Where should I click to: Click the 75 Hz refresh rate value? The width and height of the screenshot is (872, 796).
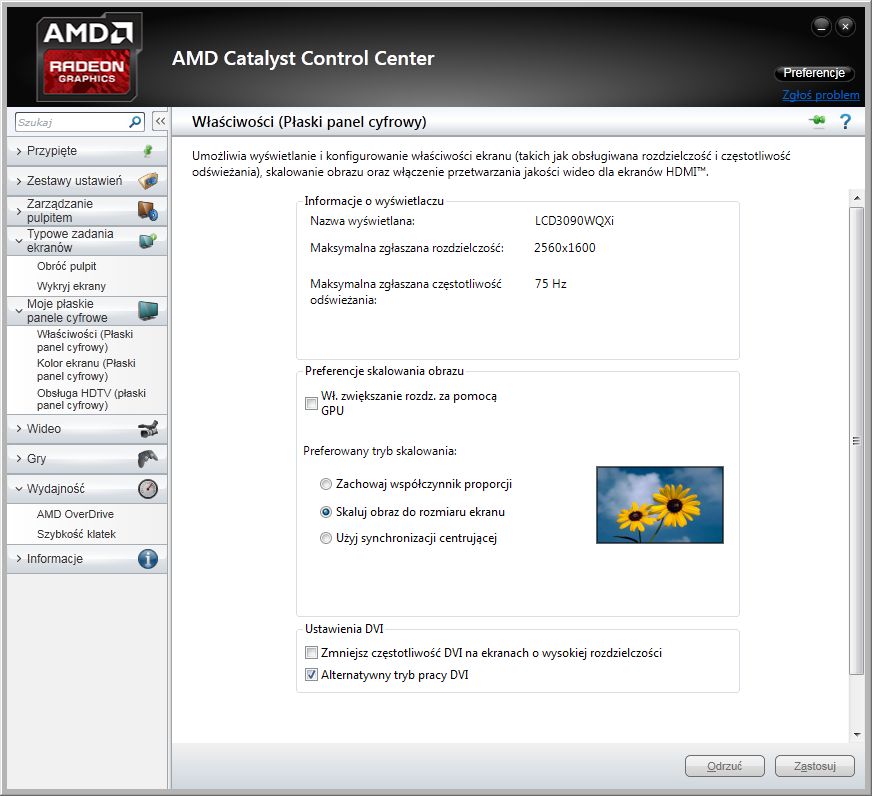(x=551, y=284)
